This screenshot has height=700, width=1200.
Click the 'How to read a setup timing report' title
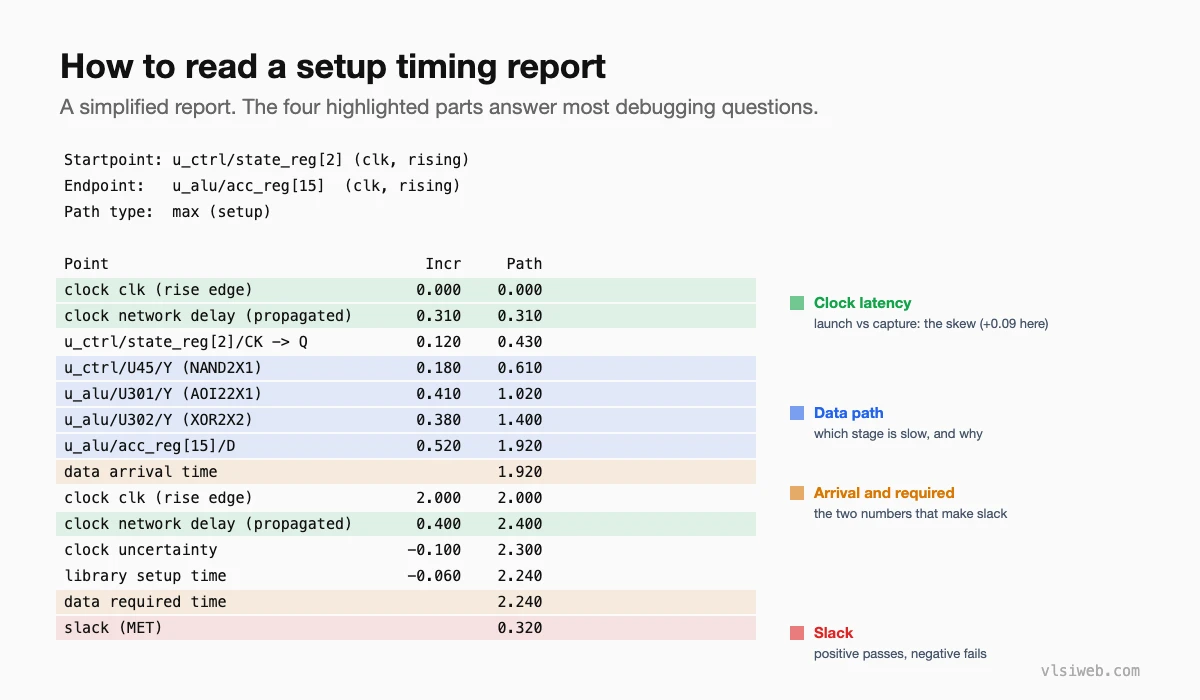(333, 66)
